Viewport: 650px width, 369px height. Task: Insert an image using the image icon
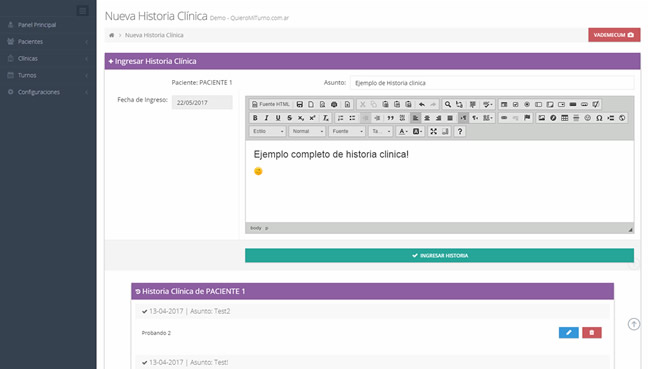(541, 118)
